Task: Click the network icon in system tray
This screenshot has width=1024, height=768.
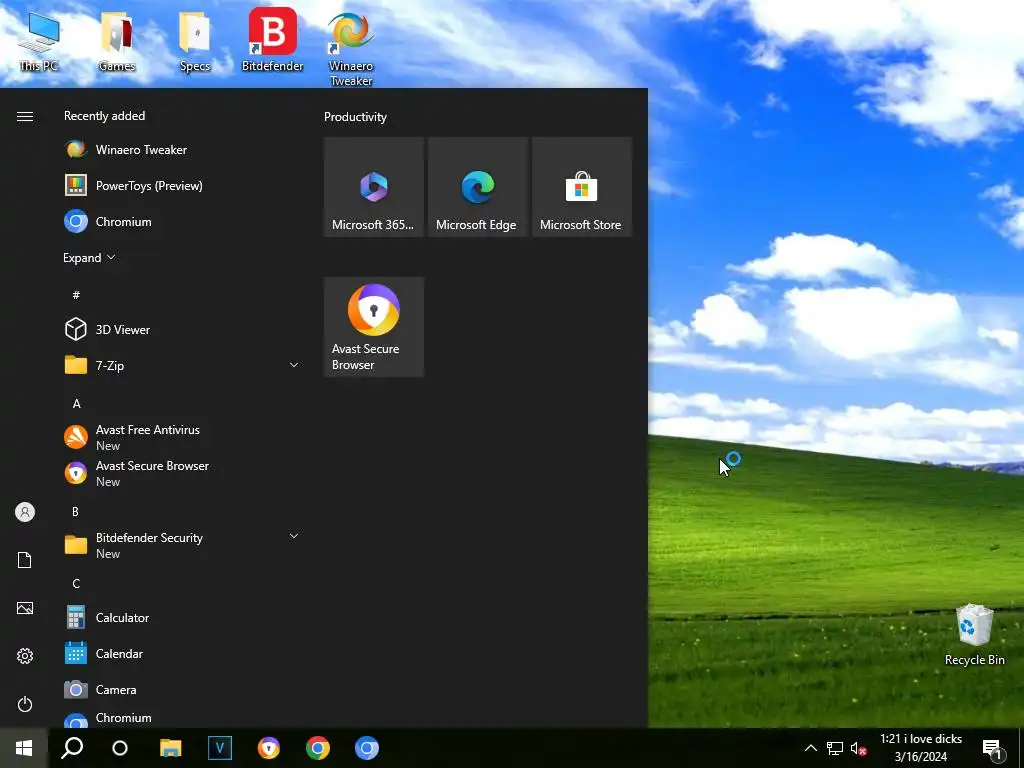Action: 835,748
